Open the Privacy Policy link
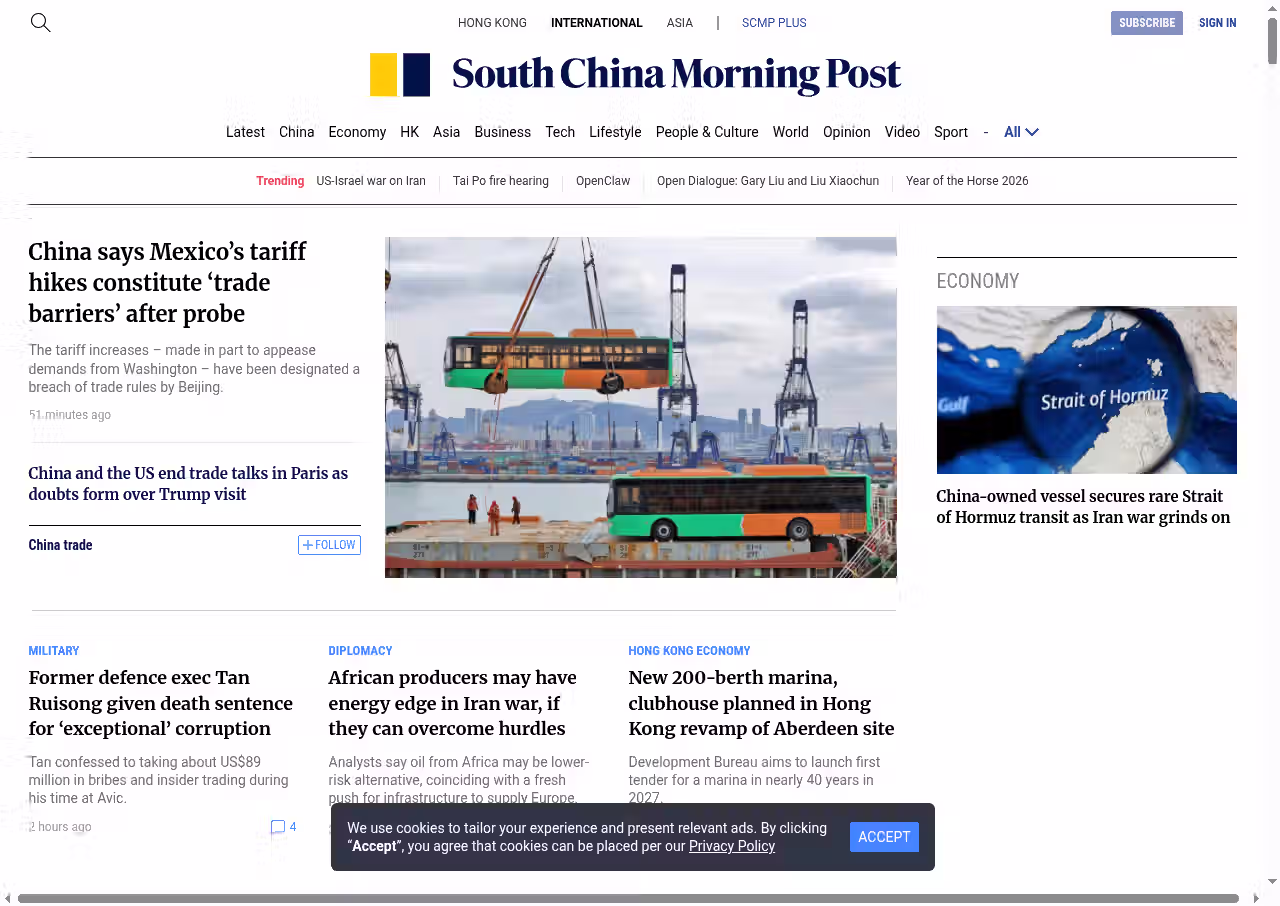1280x906 pixels. click(x=731, y=846)
